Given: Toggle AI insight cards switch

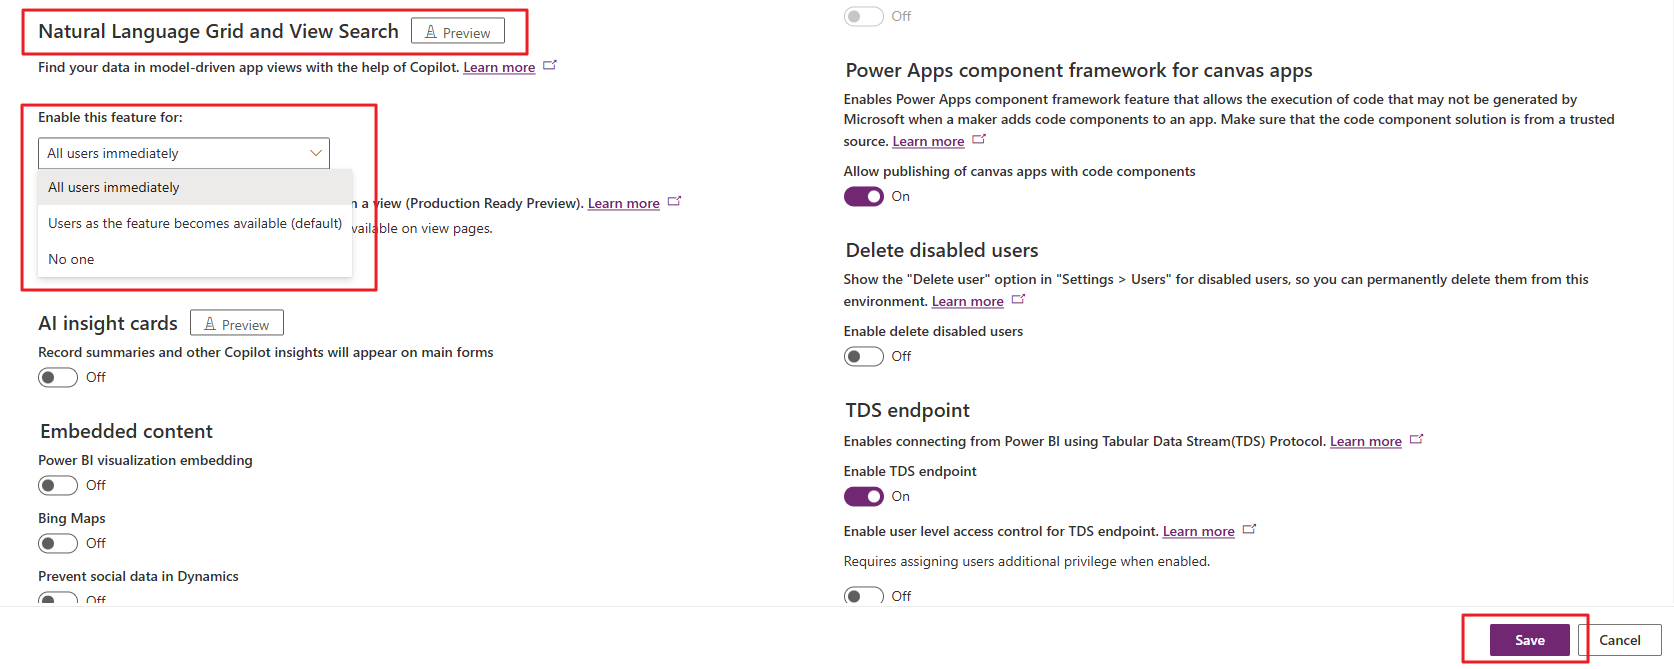Looking at the screenshot, I should [x=58, y=378].
